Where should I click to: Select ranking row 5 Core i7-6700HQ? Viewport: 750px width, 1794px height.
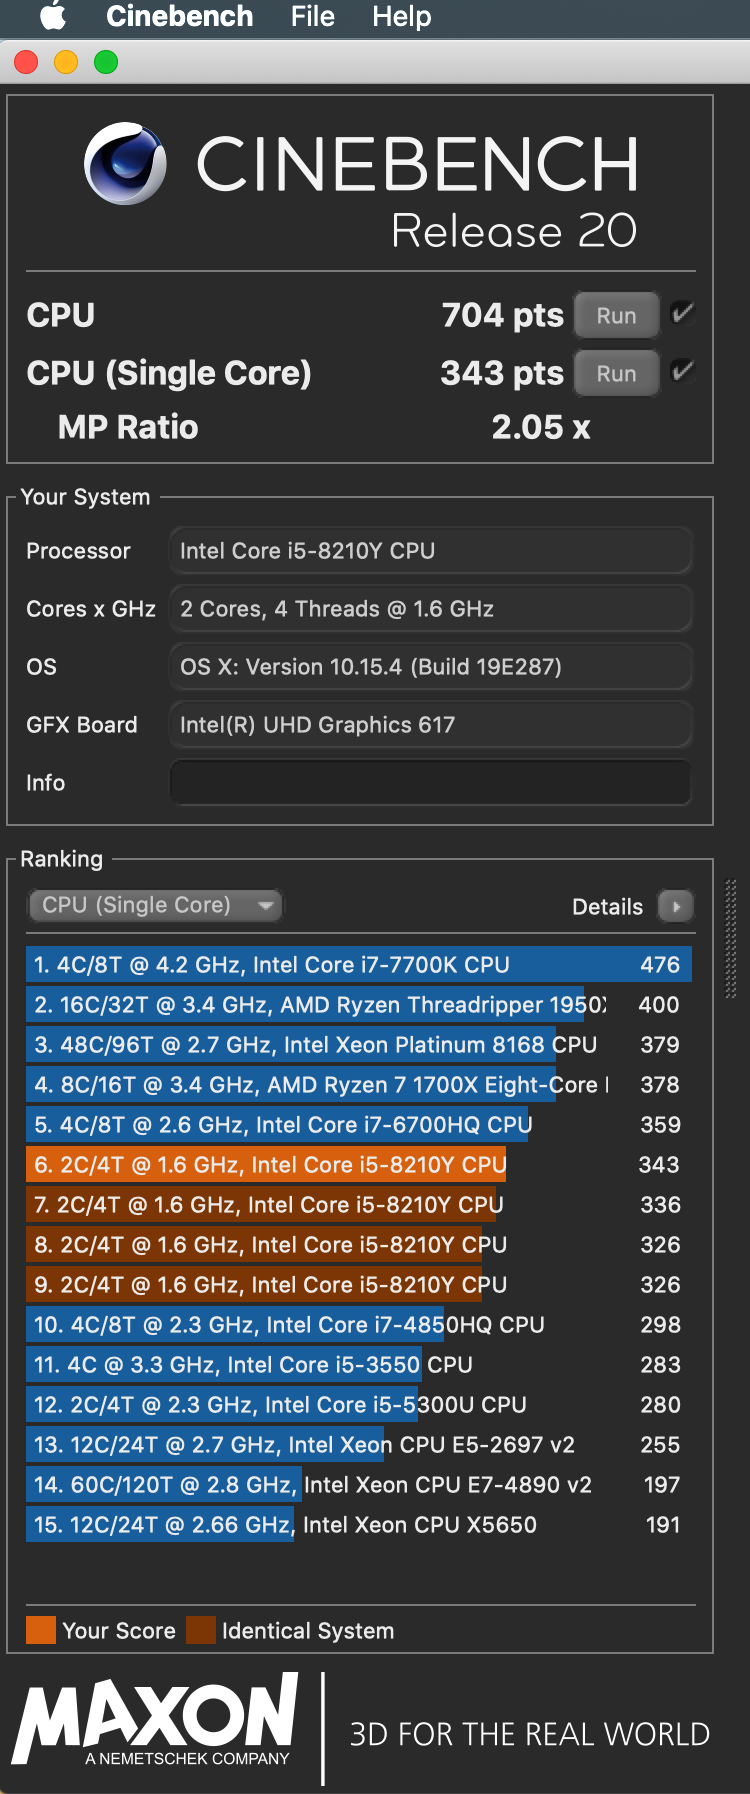pyautogui.click(x=358, y=1125)
